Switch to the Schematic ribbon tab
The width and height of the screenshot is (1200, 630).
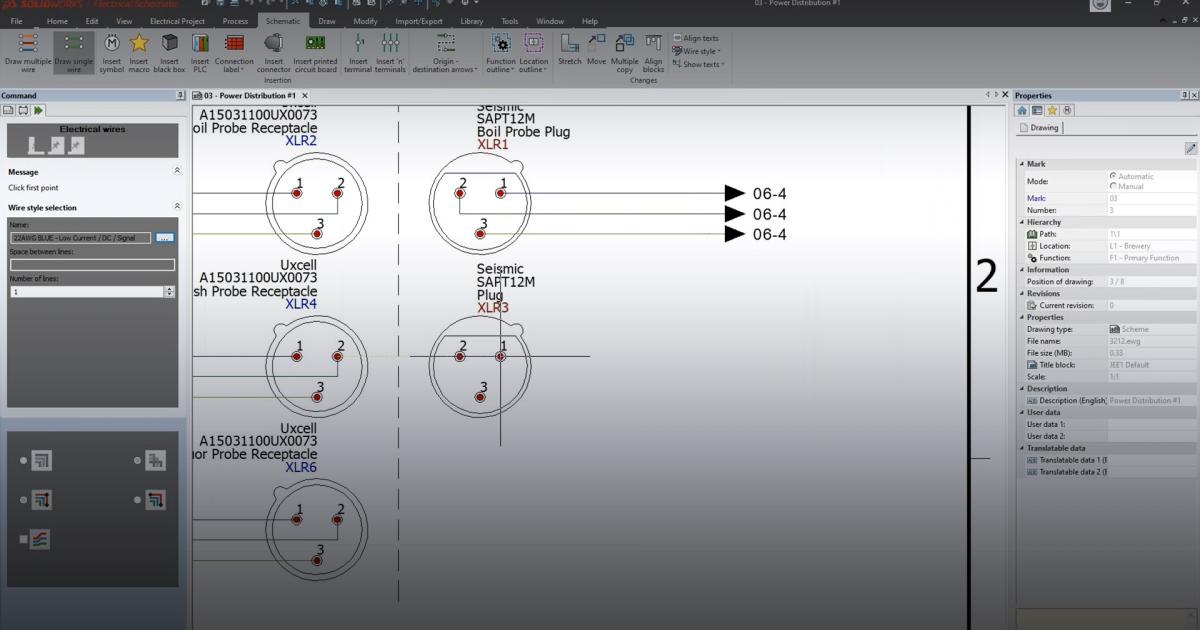(x=282, y=20)
